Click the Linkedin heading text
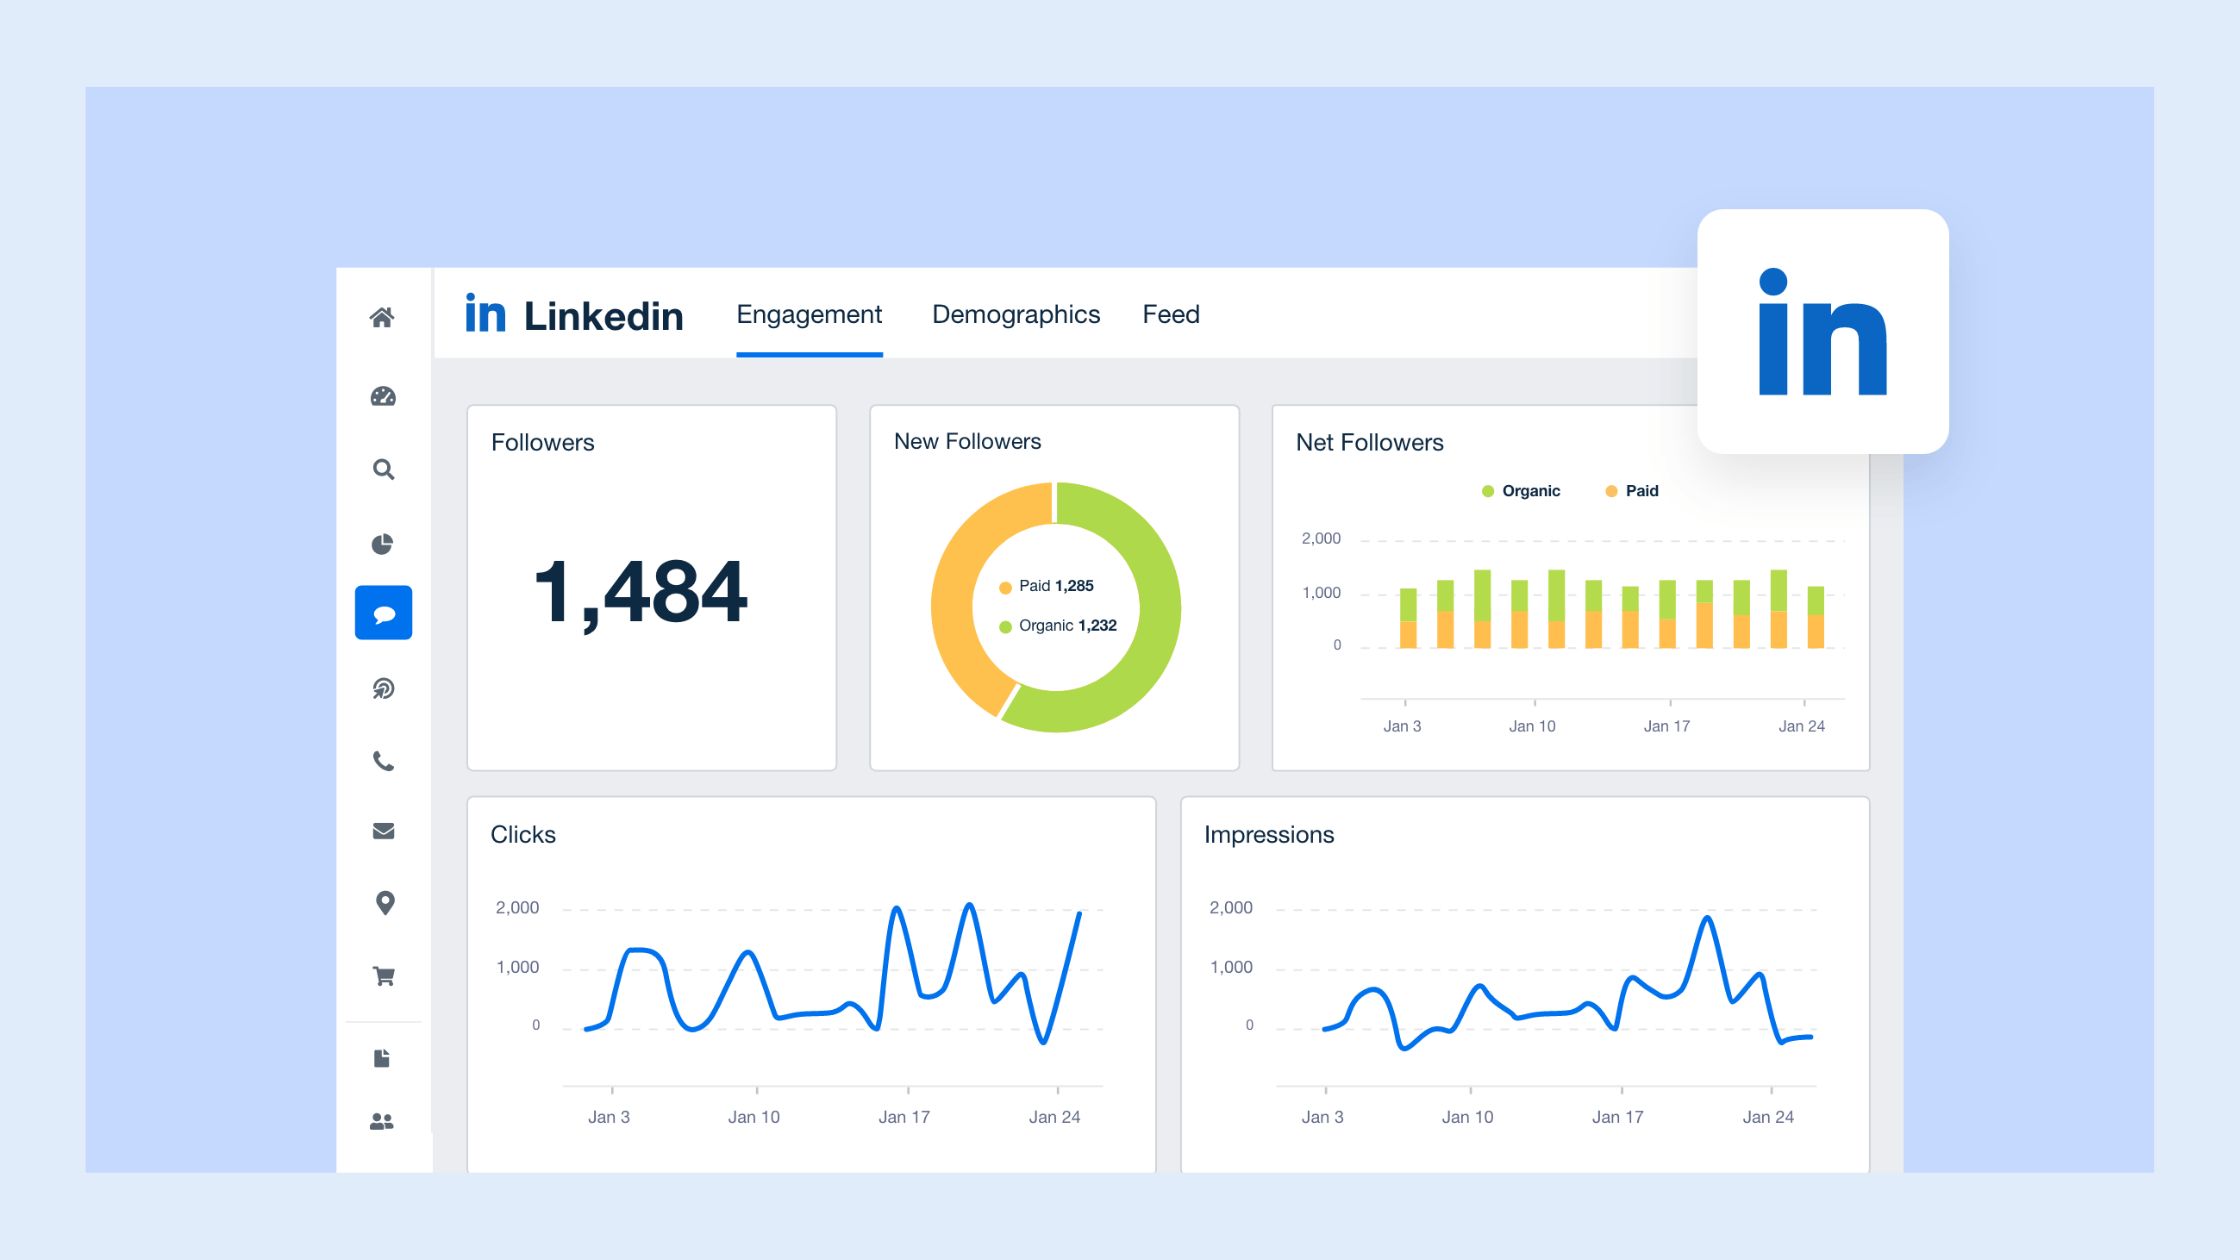The image size is (2240, 1260). pos(604,317)
